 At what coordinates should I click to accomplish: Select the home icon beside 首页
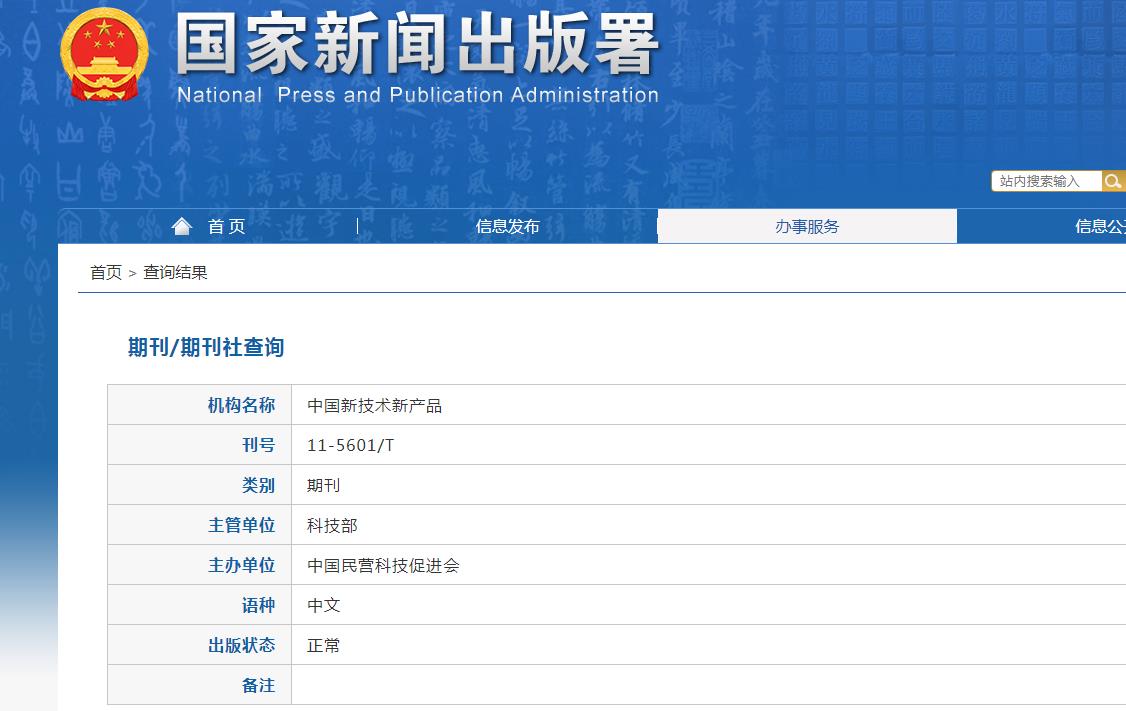(180, 225)
